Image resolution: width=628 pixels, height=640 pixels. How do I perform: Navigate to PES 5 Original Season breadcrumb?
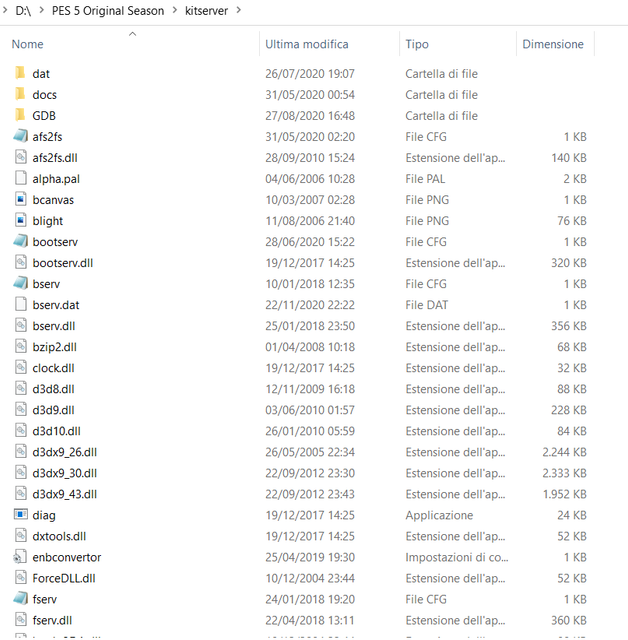(x=106, y=11)
